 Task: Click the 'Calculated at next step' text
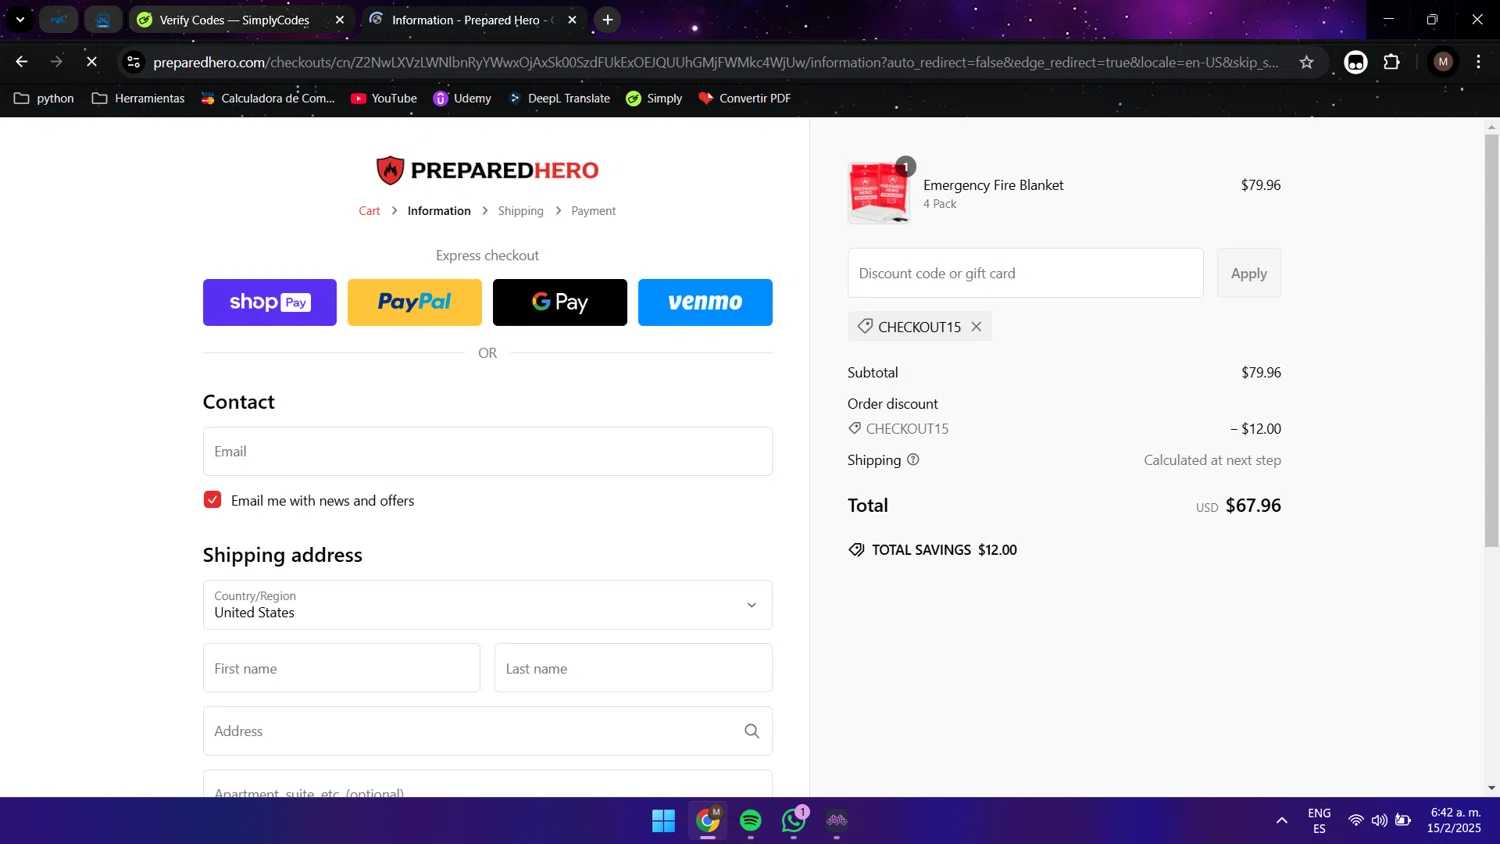tap(1212, 460)
